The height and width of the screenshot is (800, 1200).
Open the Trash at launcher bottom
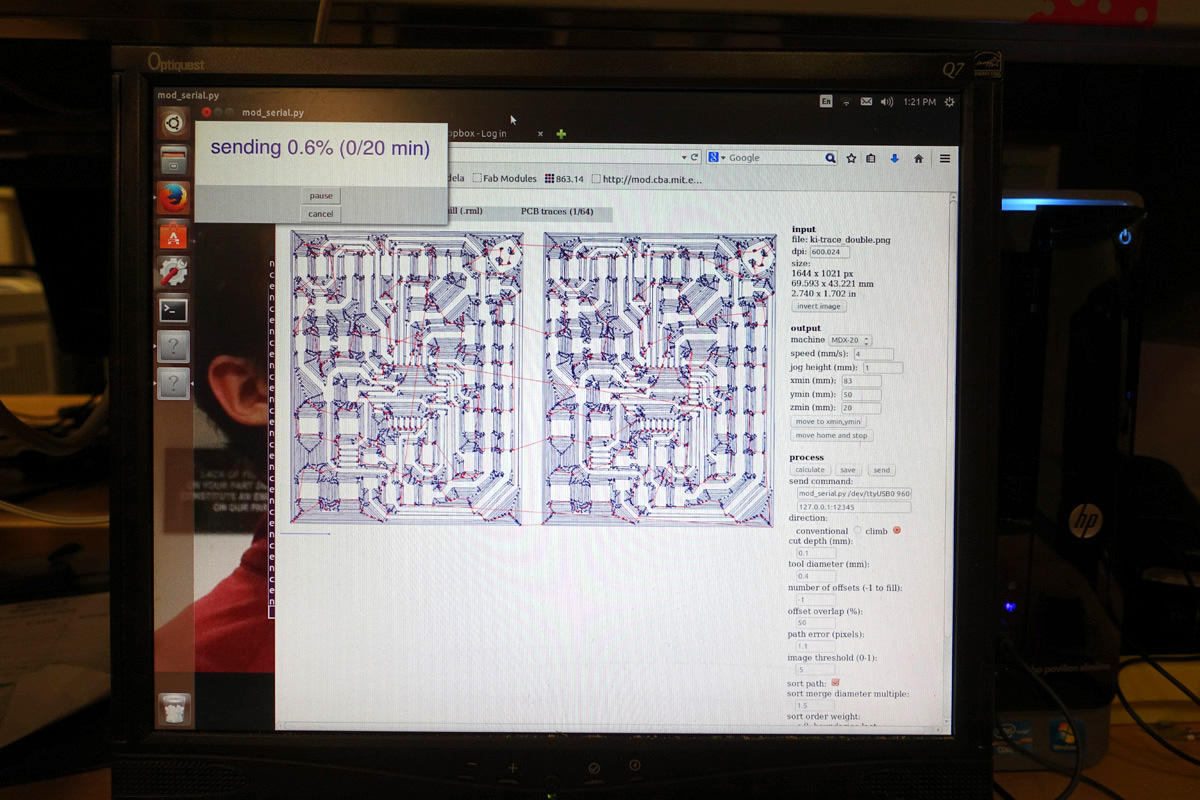click(174, 709)
